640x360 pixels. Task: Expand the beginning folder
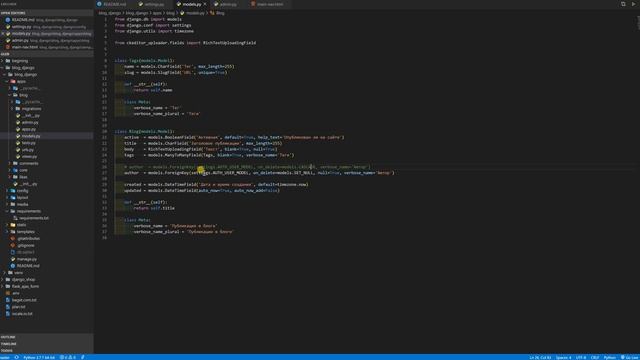[47, 61]
